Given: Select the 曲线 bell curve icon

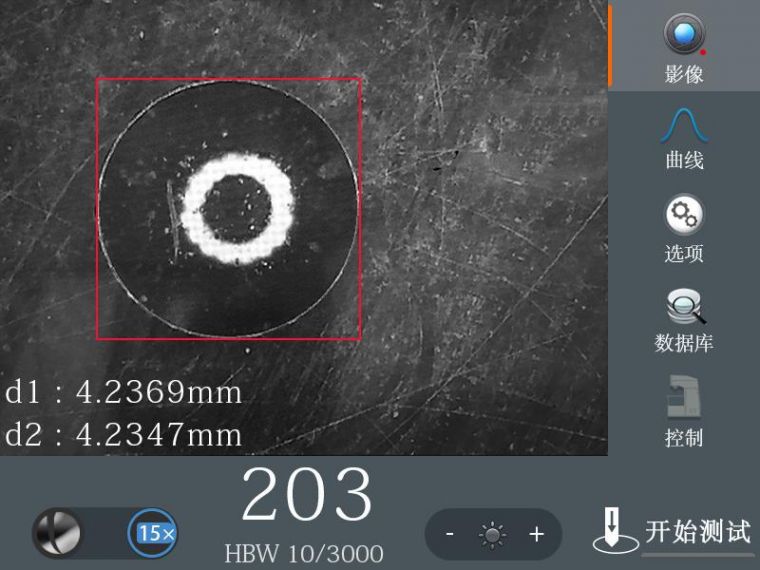Looking at the screenshot, I should [x=684, y=125].
